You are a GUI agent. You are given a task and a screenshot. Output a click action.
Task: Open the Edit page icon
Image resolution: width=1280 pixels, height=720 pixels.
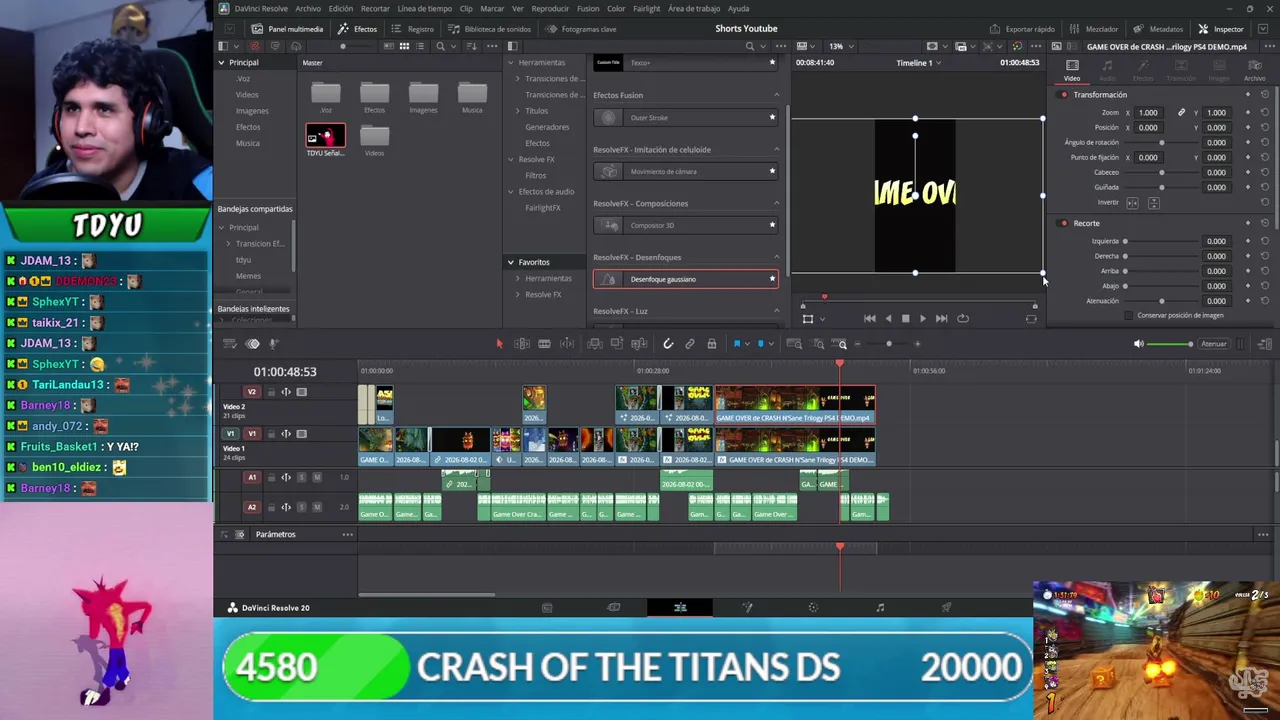(x=680, y=607)
